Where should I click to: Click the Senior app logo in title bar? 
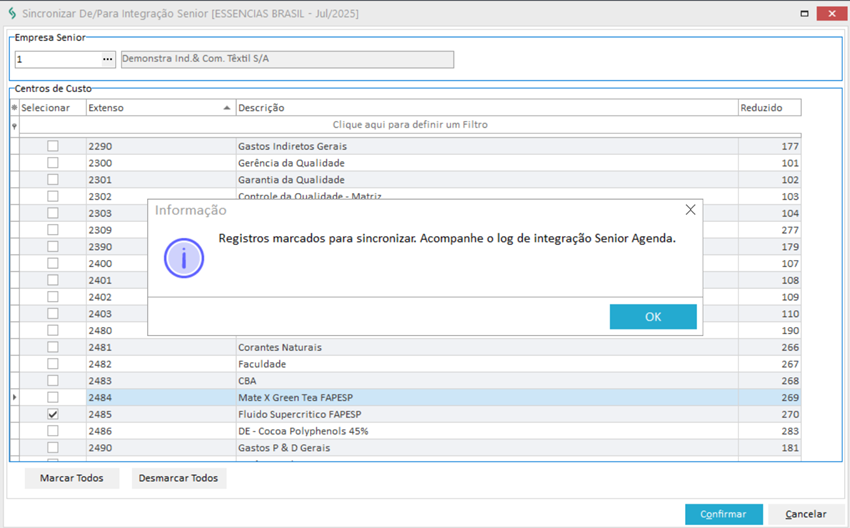coord(12,13)
